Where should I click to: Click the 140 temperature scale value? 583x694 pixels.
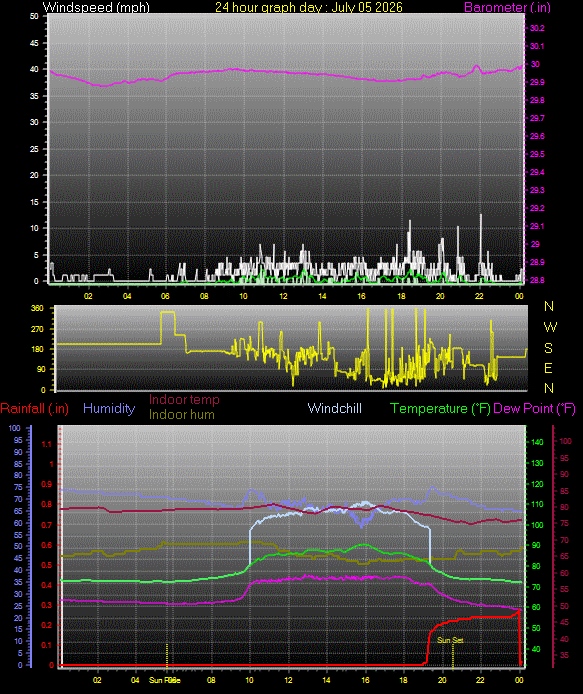[537, 442]
